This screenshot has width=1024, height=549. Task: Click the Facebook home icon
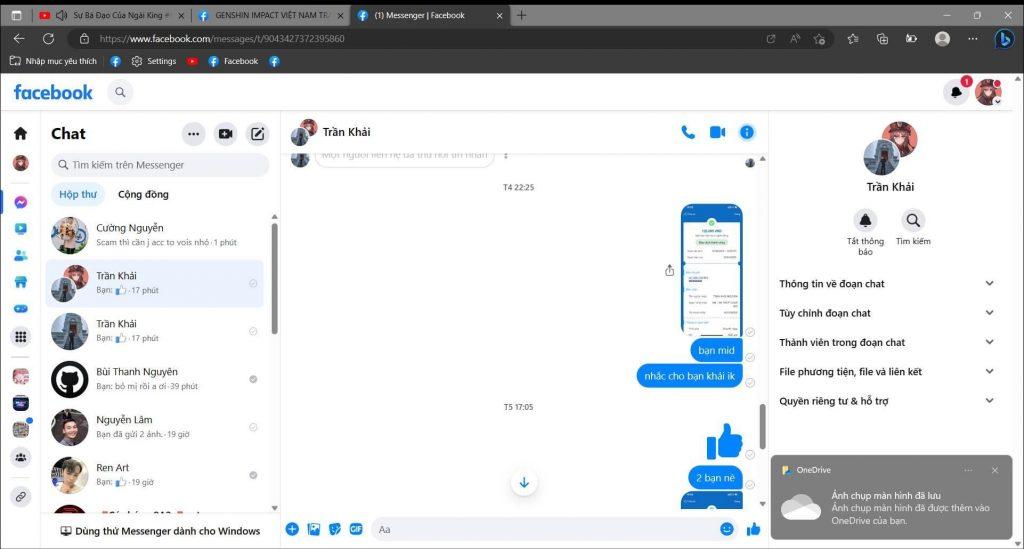[20, 134]
